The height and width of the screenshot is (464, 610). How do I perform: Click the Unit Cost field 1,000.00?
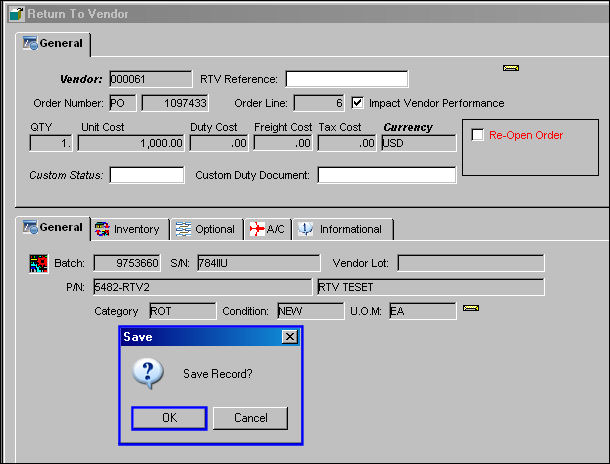click(131, 143)
